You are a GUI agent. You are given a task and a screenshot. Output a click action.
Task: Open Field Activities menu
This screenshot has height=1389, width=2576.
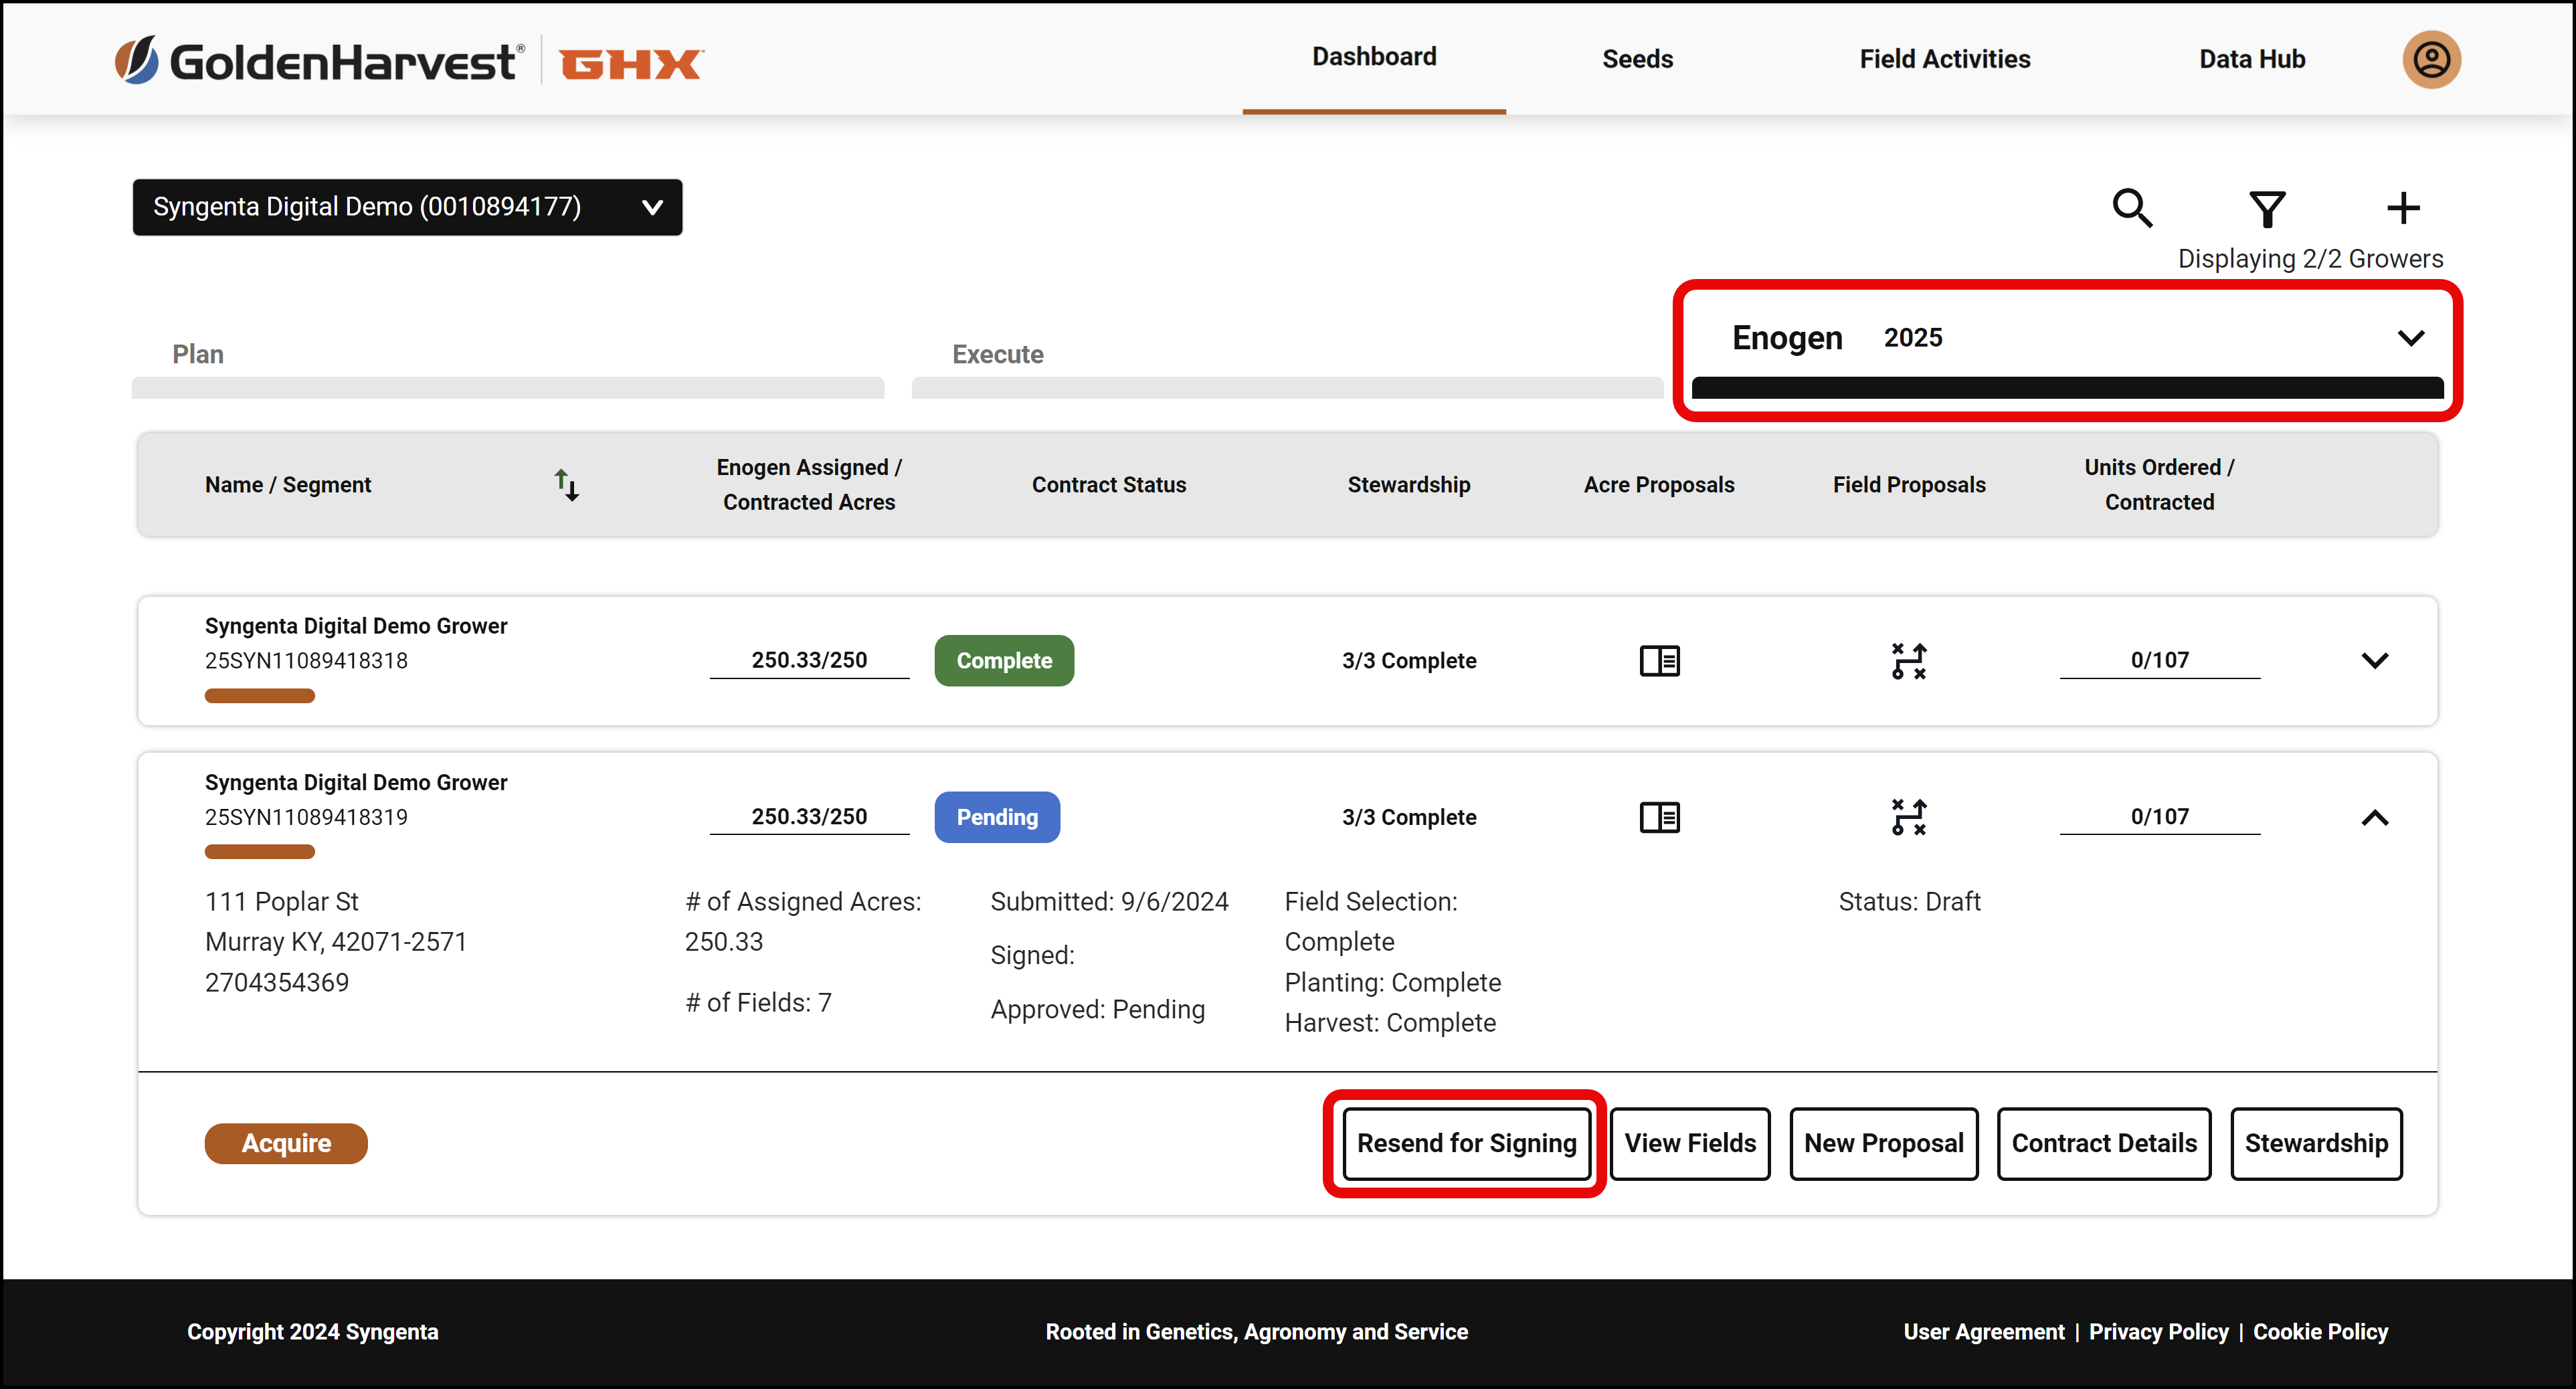1944,59
